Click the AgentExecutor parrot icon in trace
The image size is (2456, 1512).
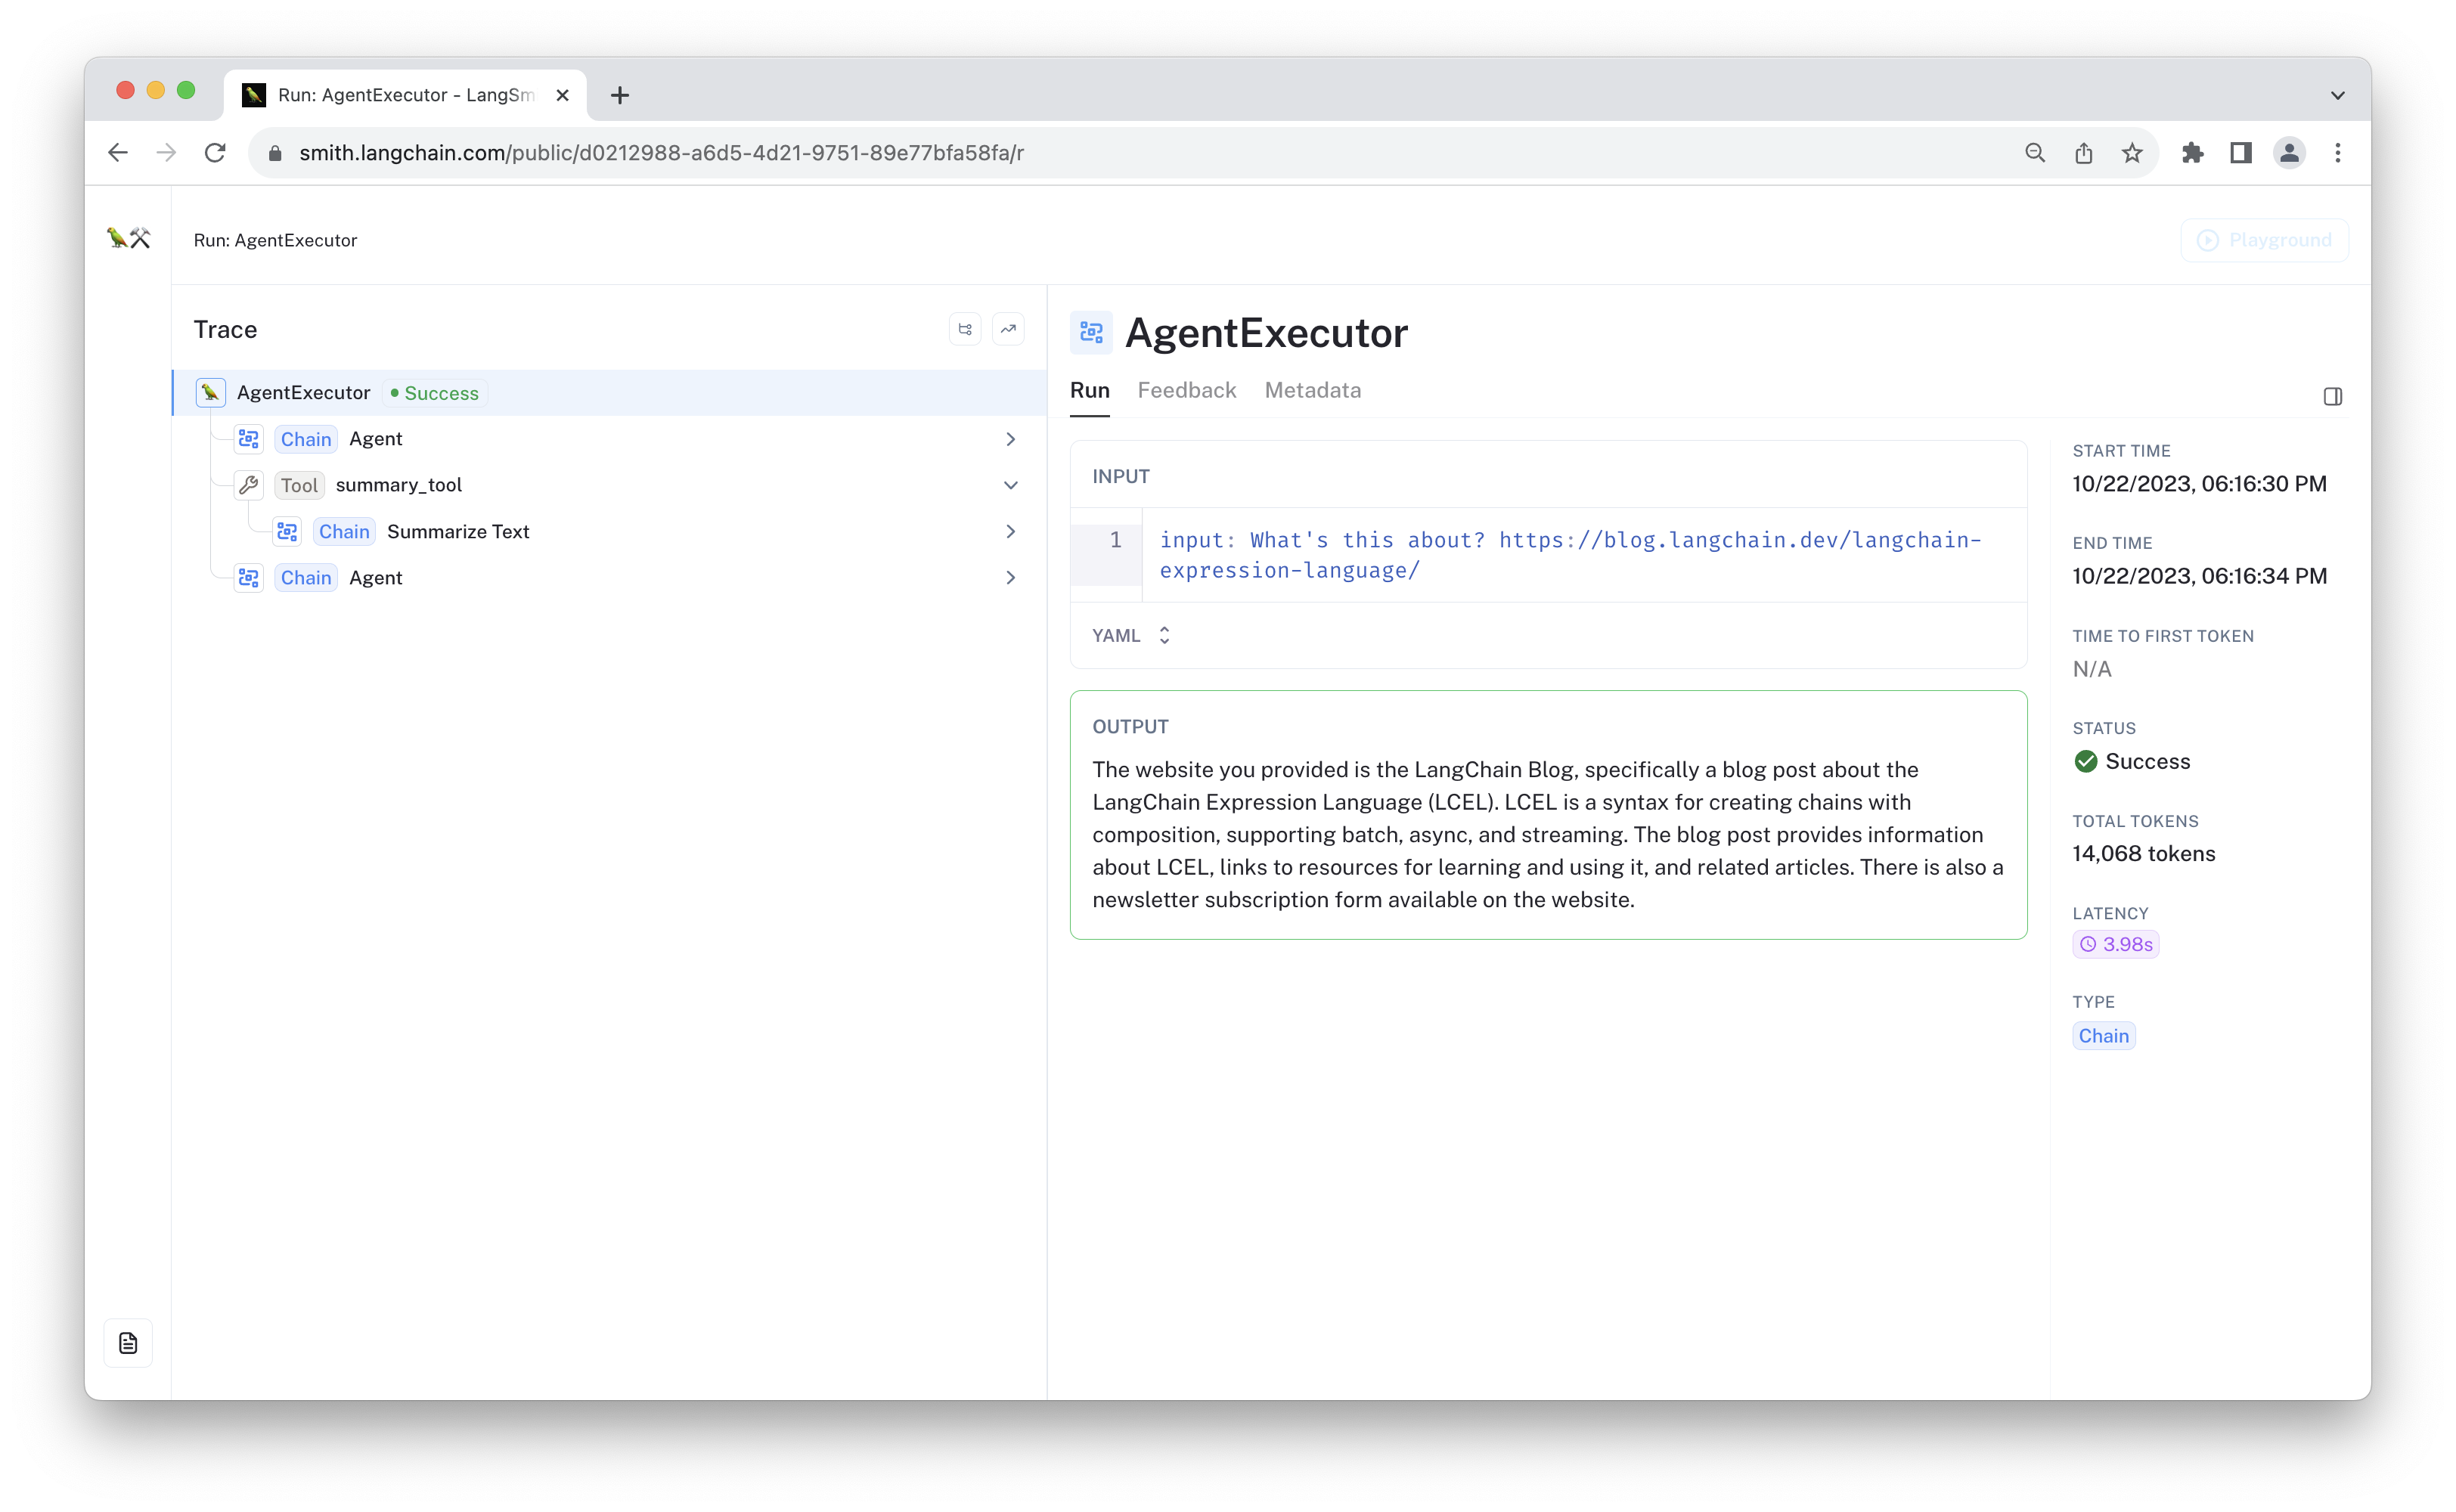pos(210,393)
